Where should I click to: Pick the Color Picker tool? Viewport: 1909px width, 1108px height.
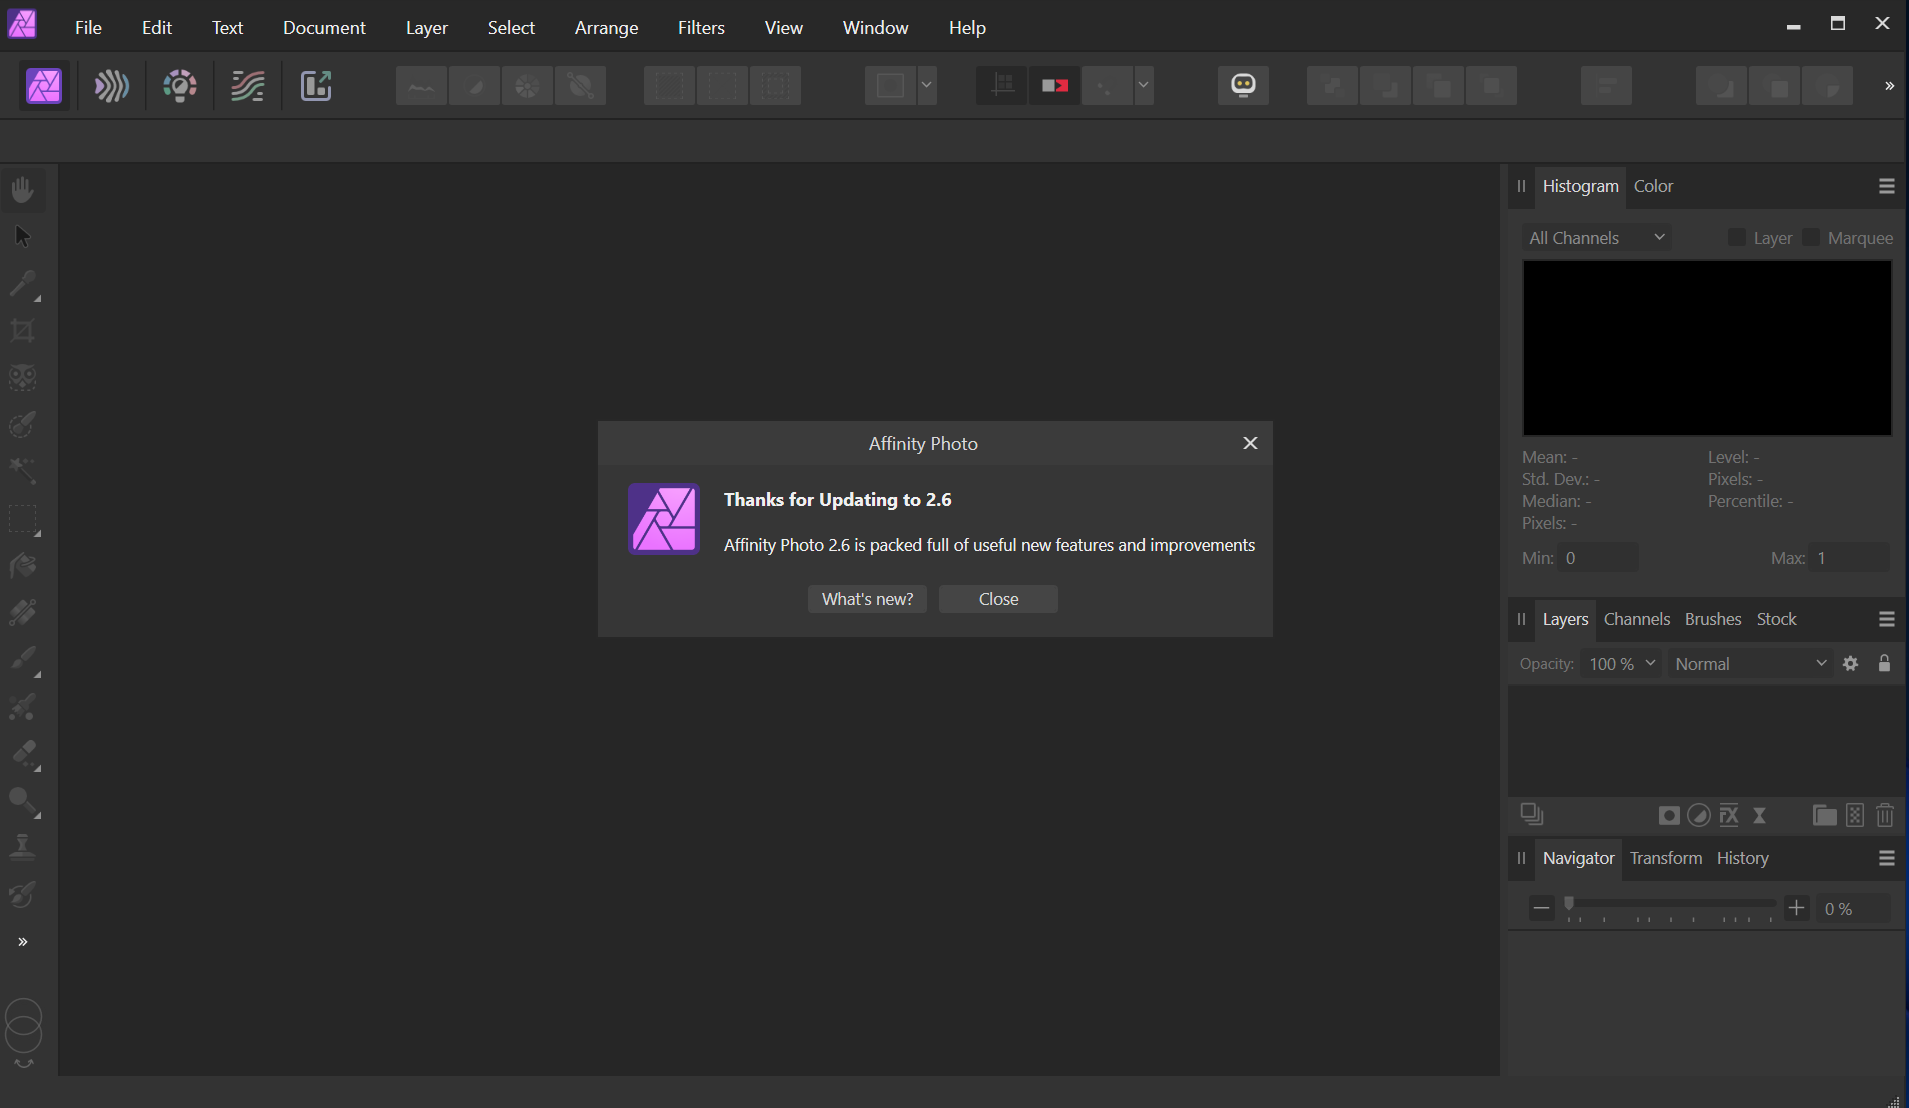[x=23, y=284]
